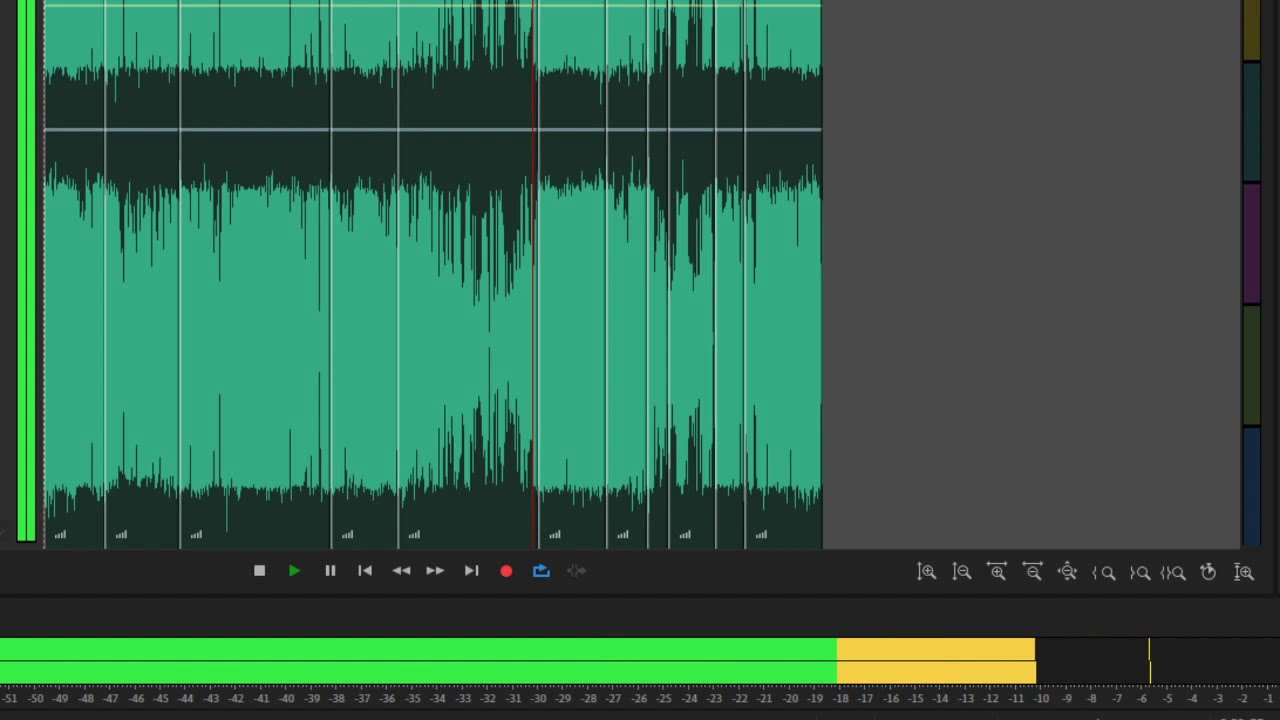Click the -18 value on the dB scale
Image resolution: width=1280 pixels, height=720 pixels.
pos(840,699)
